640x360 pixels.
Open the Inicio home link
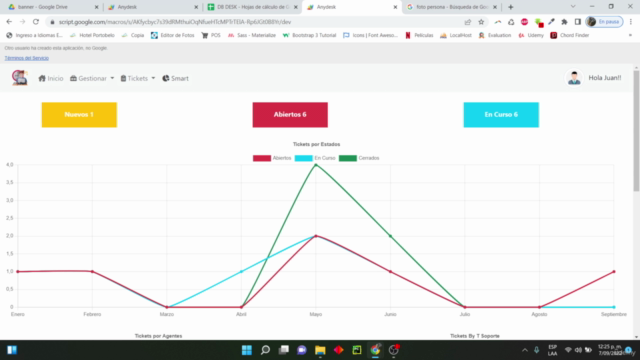[51, 78]
